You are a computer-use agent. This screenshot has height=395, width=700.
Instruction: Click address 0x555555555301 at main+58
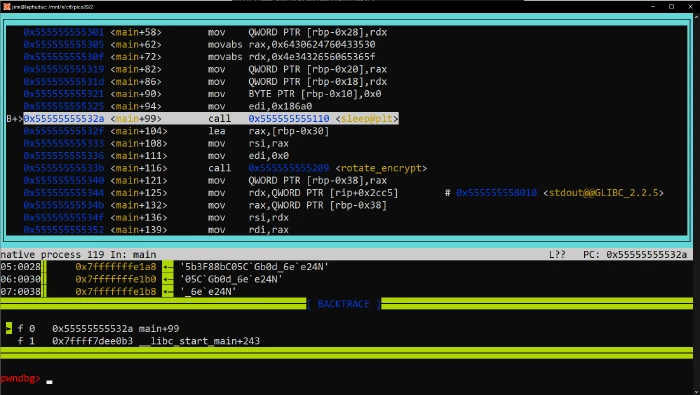pos(63,32)
